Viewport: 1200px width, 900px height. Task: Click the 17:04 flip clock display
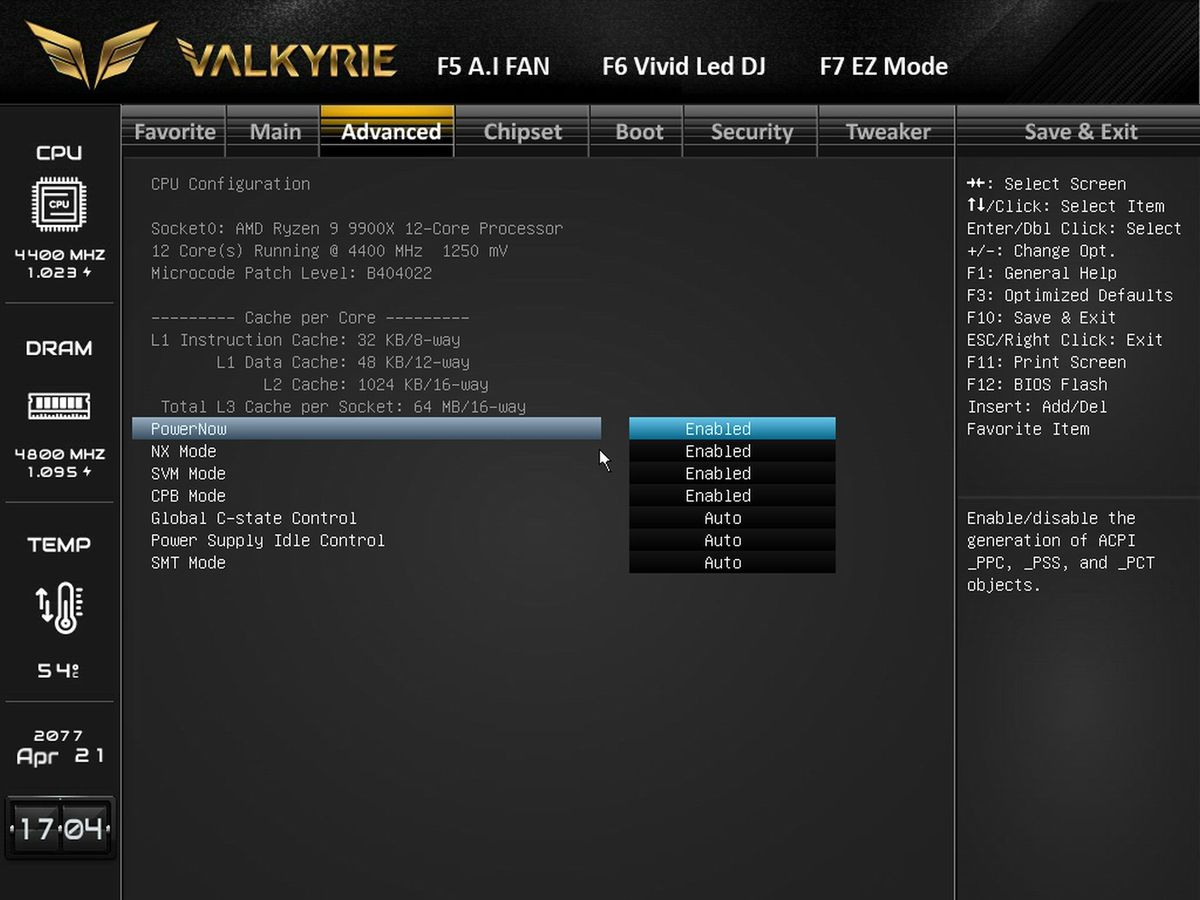(60, 829)
